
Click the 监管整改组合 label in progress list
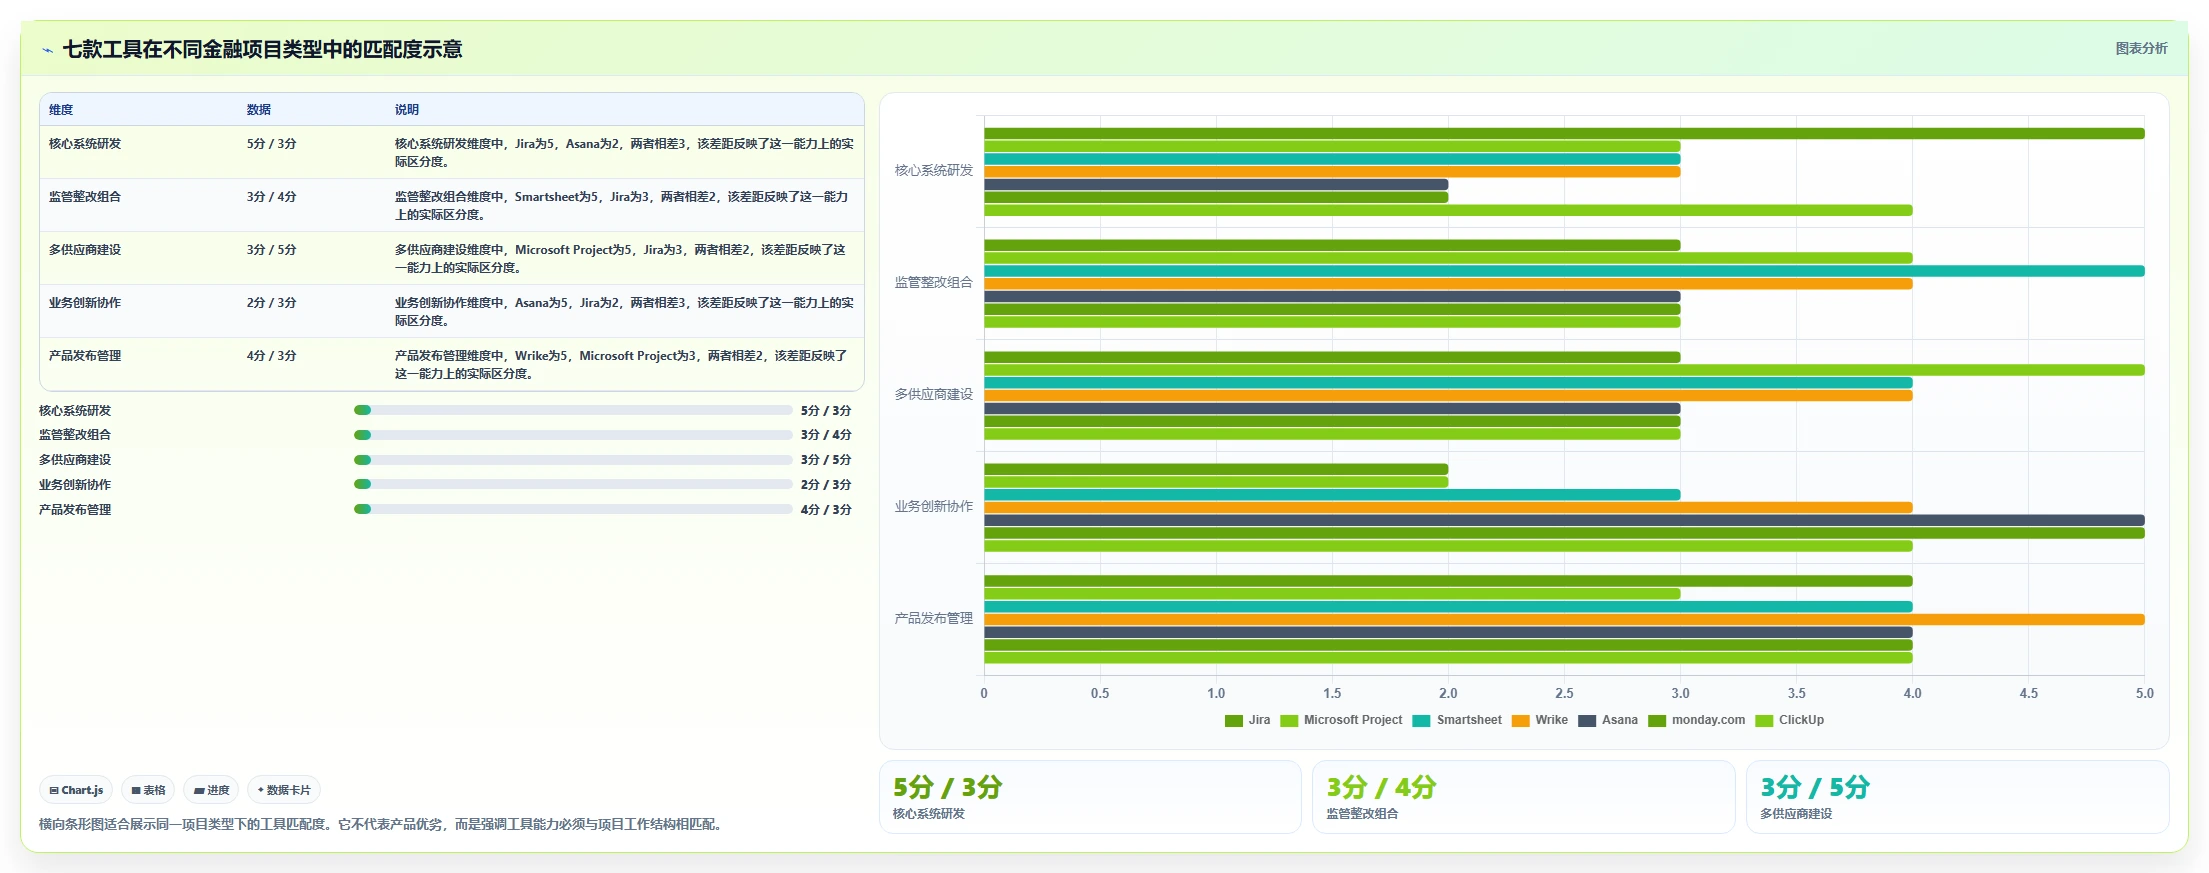75,435
